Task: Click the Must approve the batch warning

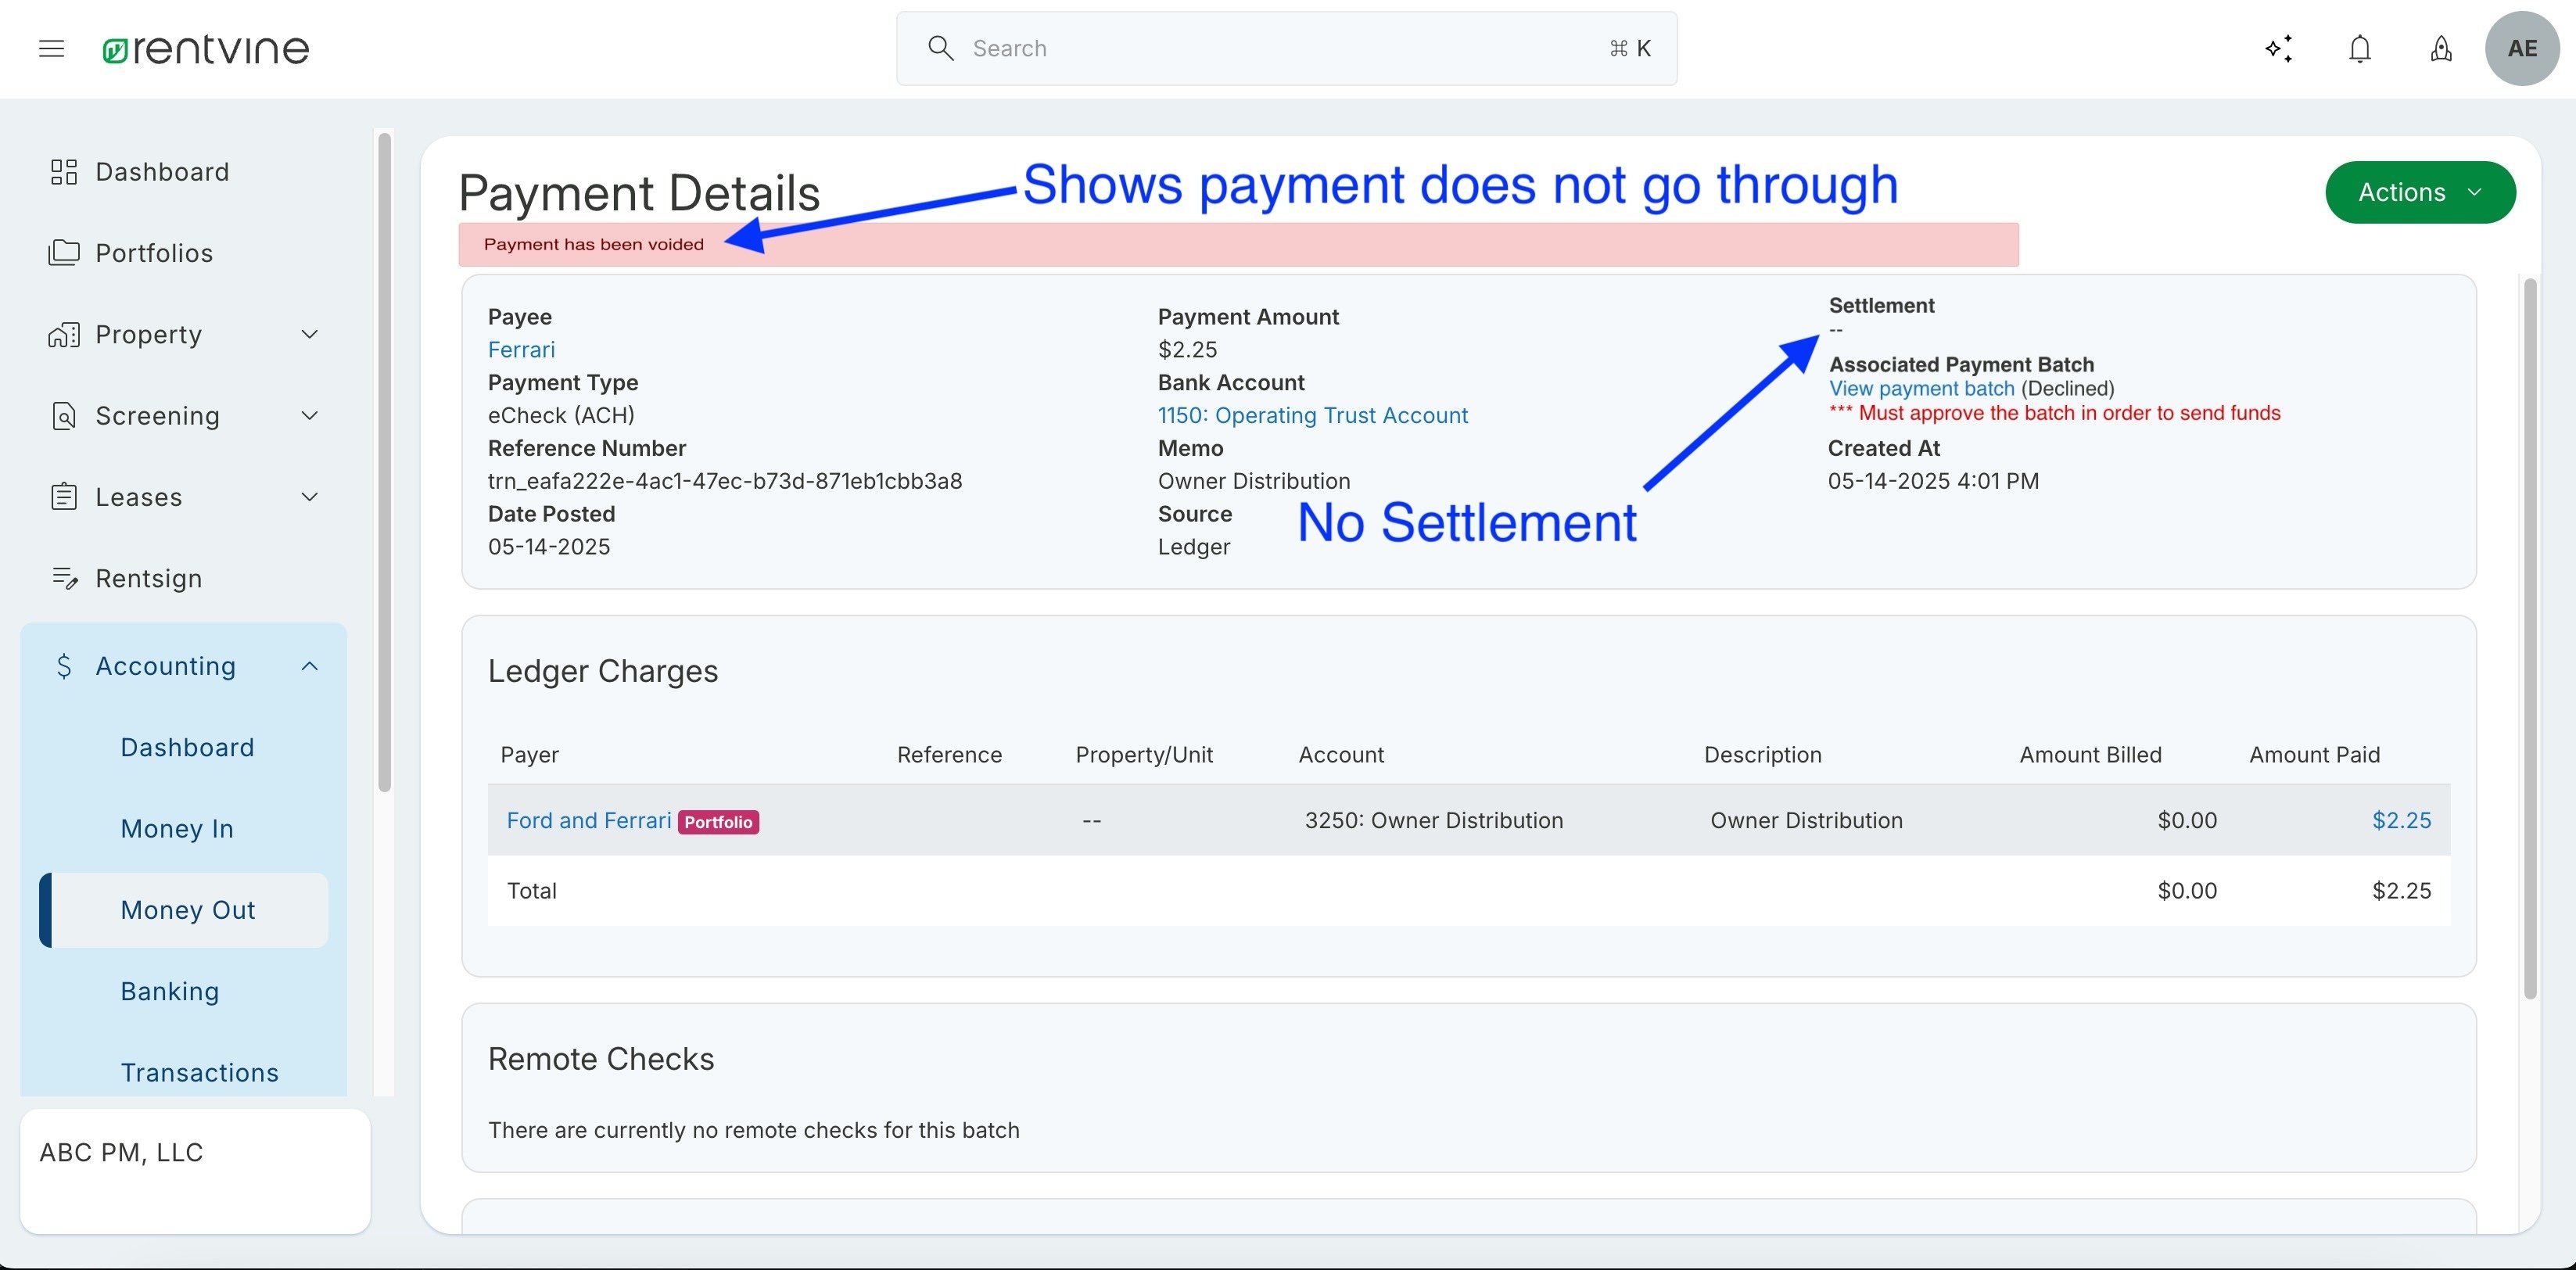Action: [x=2055, y=413]
